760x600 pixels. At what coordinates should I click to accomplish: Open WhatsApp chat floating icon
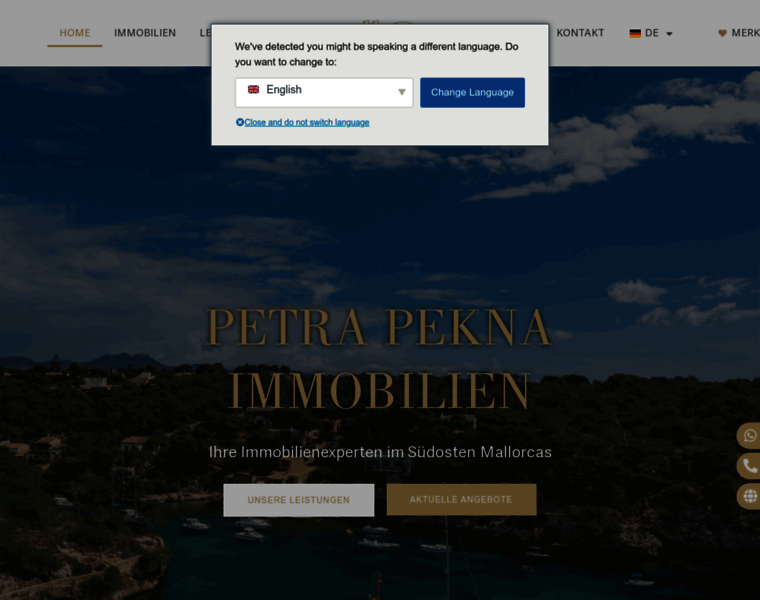click(x=749, y=435)
